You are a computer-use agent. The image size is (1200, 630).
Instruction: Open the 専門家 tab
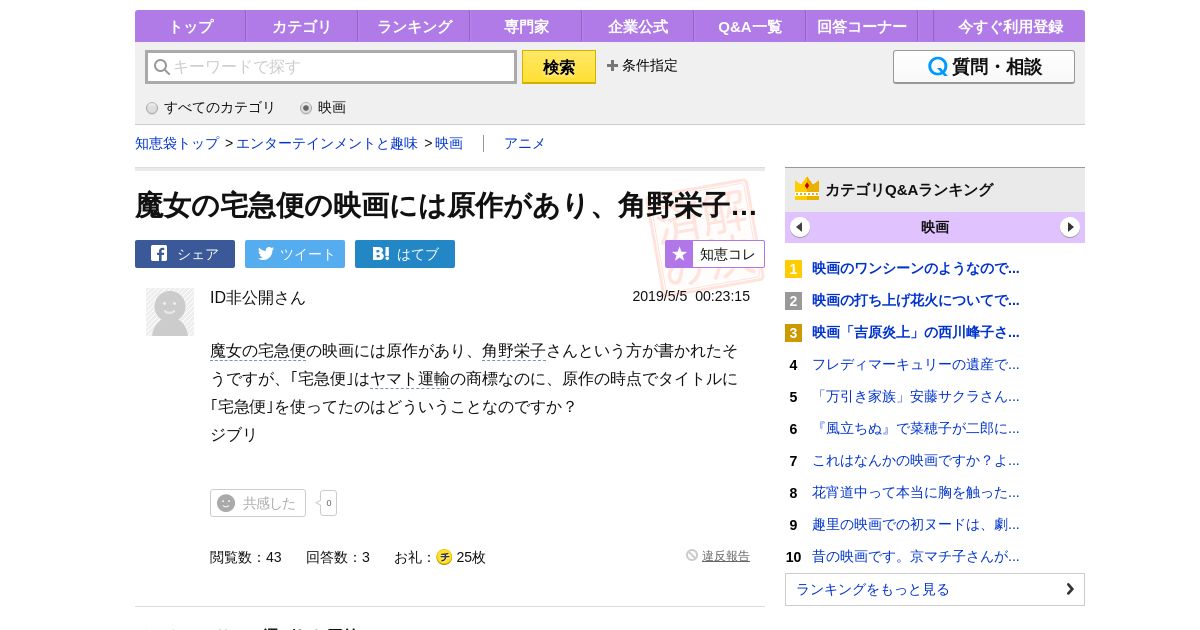[526, 27]
